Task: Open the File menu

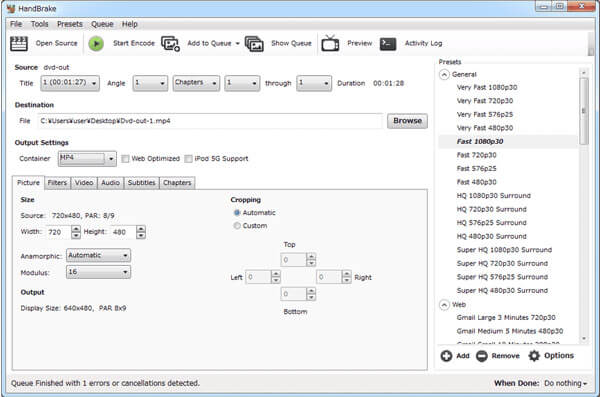Action: (x=16, y=24)
